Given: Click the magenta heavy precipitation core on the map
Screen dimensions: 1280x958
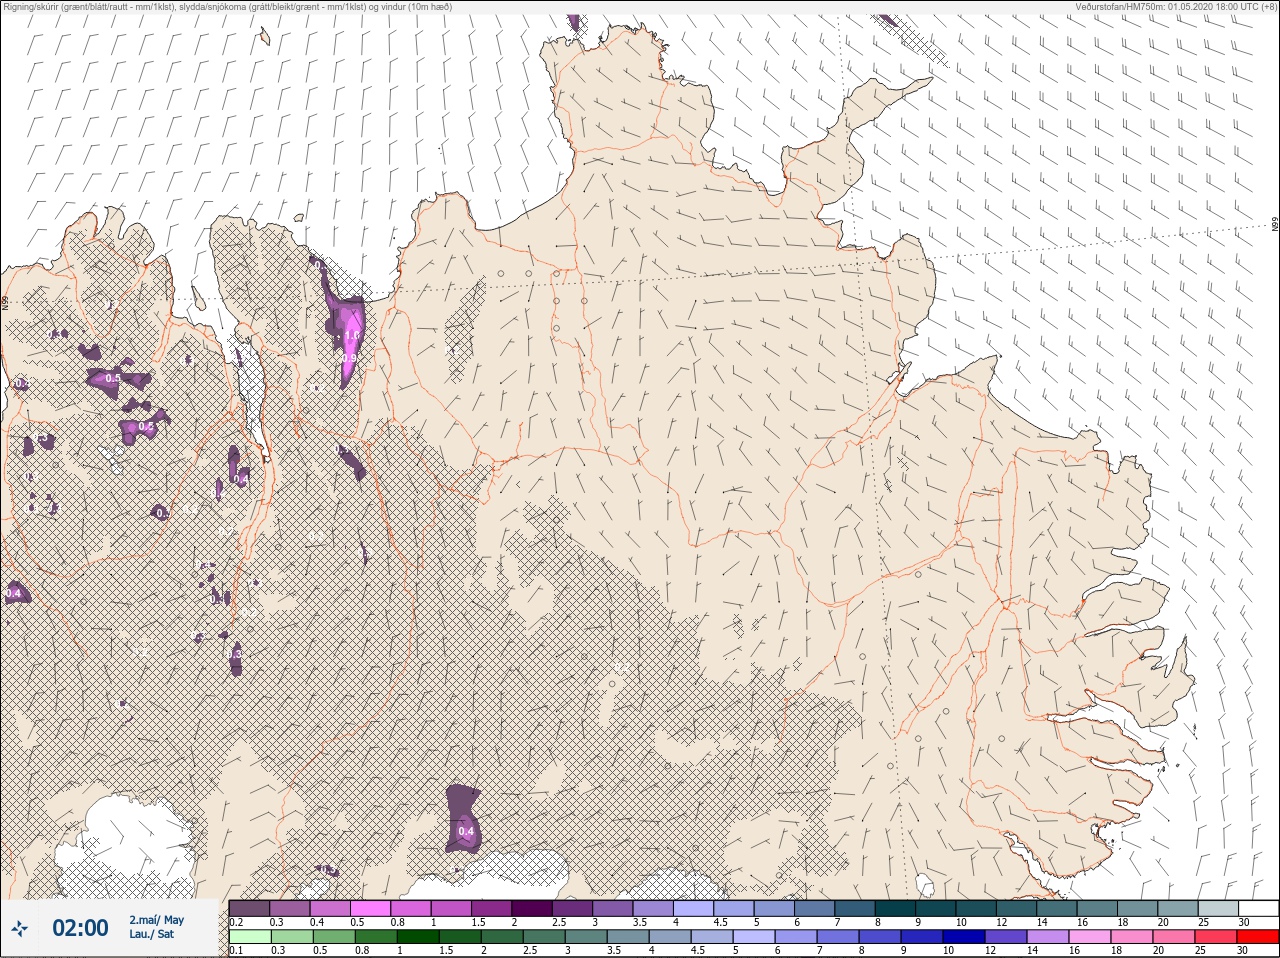Looking at the screenshot, I should [x=349, y=345].
